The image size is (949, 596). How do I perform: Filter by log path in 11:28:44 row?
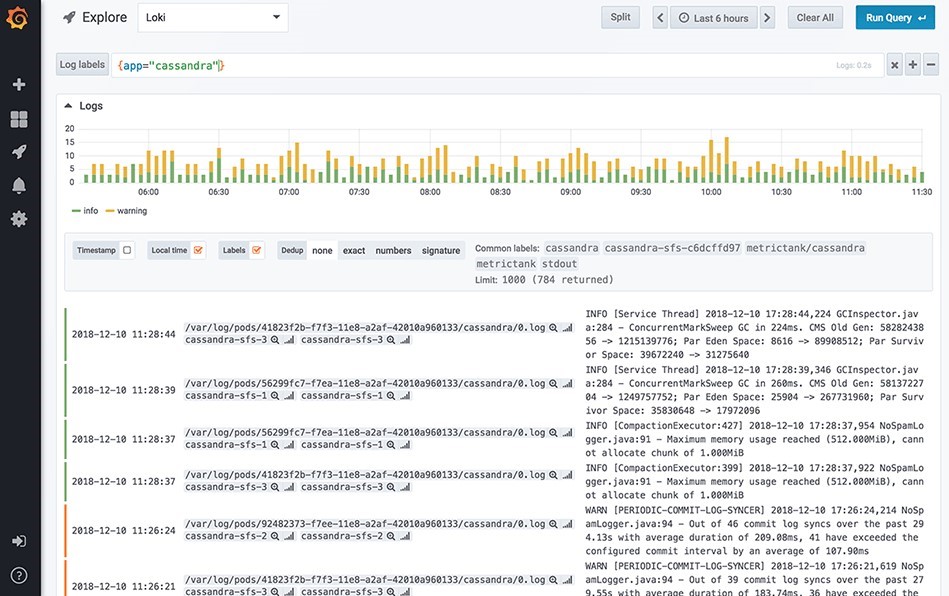[553, 327]
